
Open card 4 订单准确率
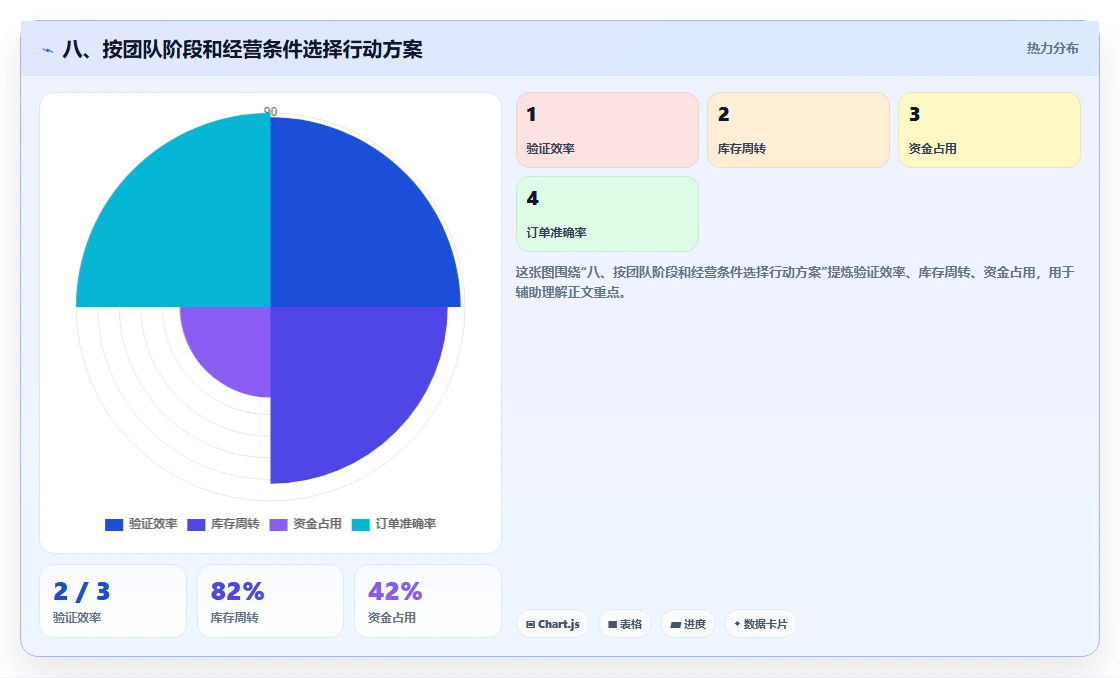[x=607, y=214]
